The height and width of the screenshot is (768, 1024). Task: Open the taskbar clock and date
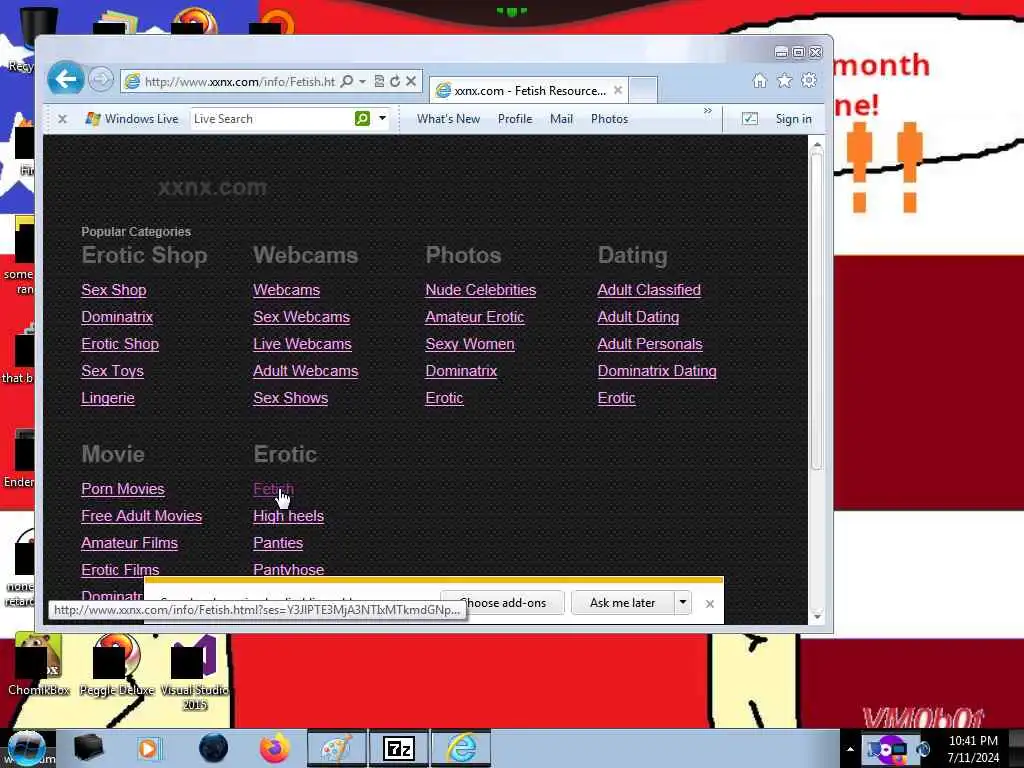[973, 749]
